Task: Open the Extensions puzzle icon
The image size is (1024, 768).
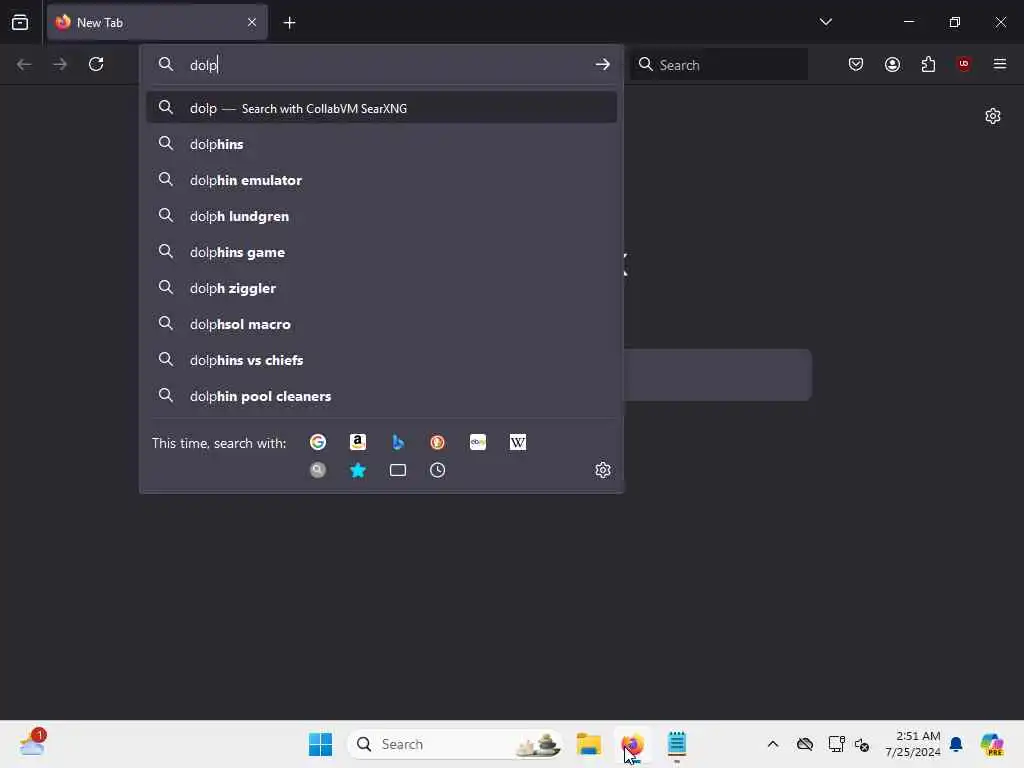Action: click(x=929, y=64)
